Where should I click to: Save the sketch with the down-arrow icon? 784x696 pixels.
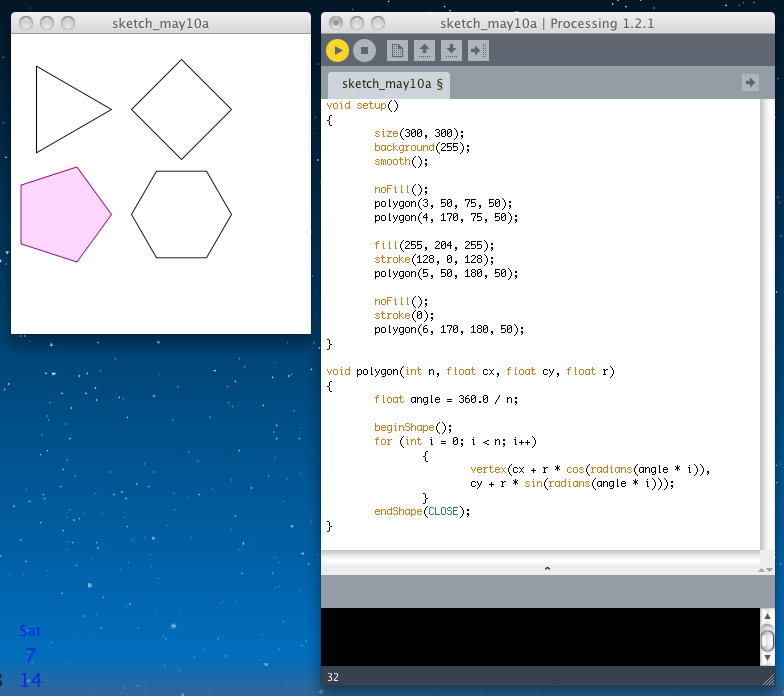click(x=451, y=50)
